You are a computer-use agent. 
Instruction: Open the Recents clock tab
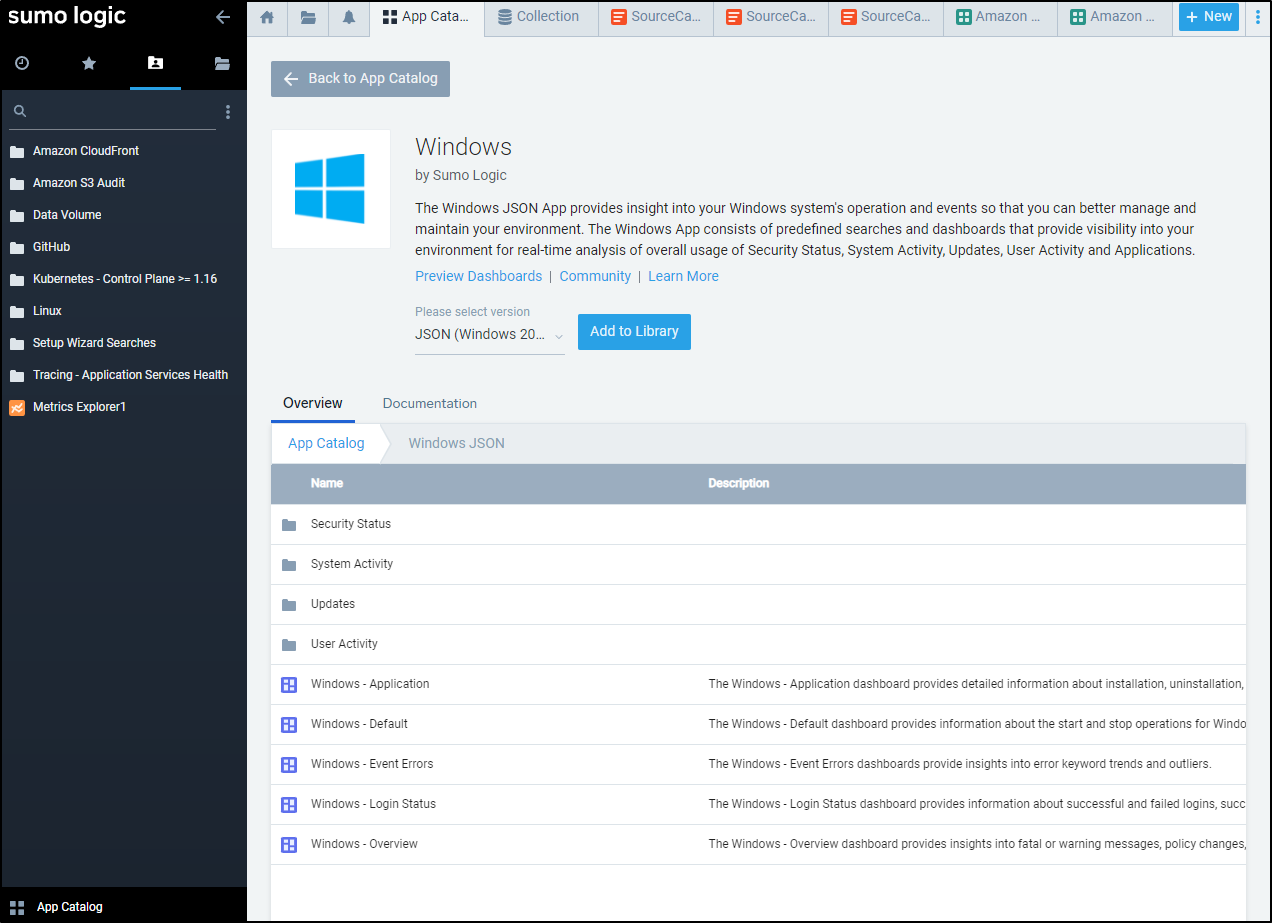click(22, 63)
